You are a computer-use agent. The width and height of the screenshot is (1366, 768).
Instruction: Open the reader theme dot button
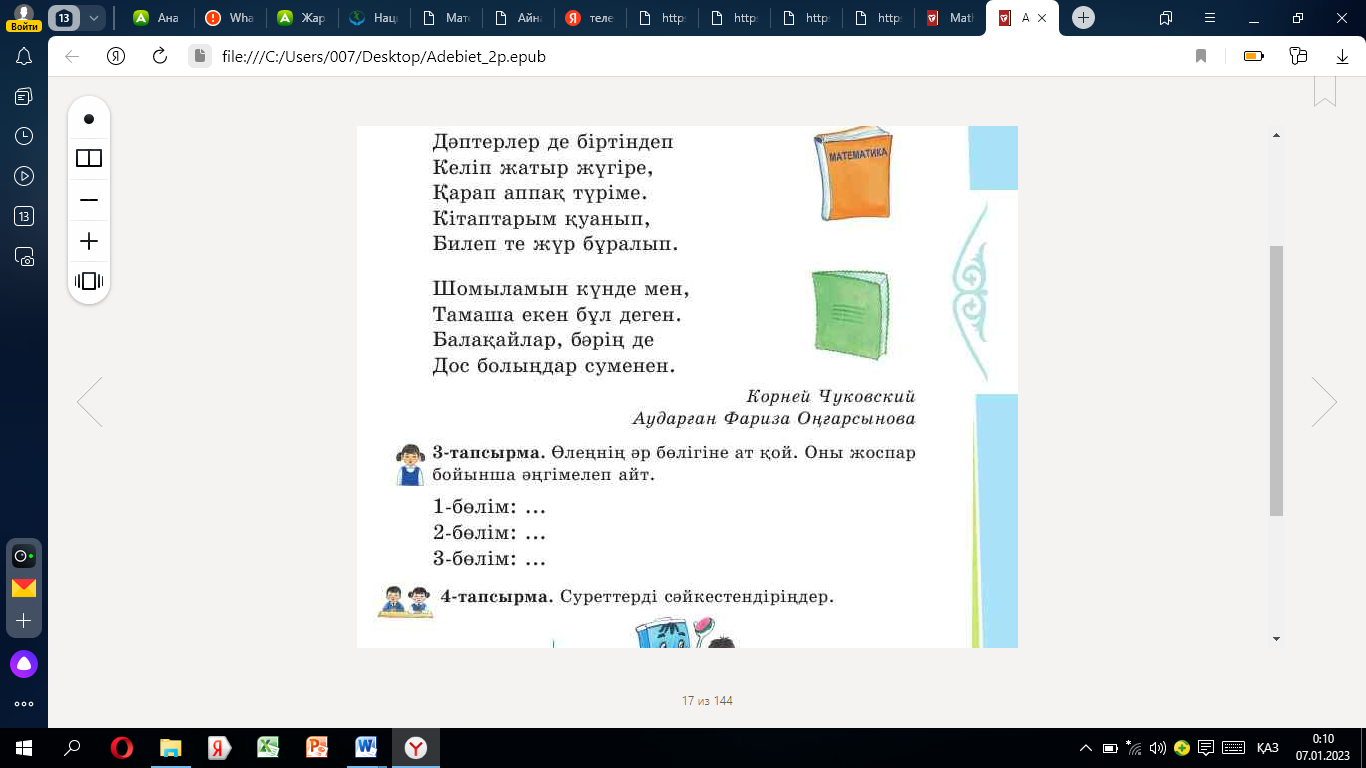tap(89, 119)
